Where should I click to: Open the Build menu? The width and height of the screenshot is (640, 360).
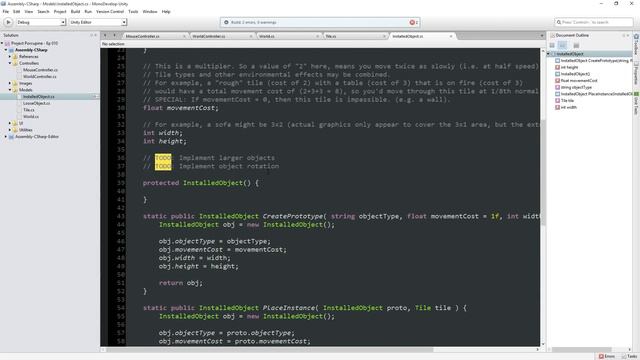(75, 11)
